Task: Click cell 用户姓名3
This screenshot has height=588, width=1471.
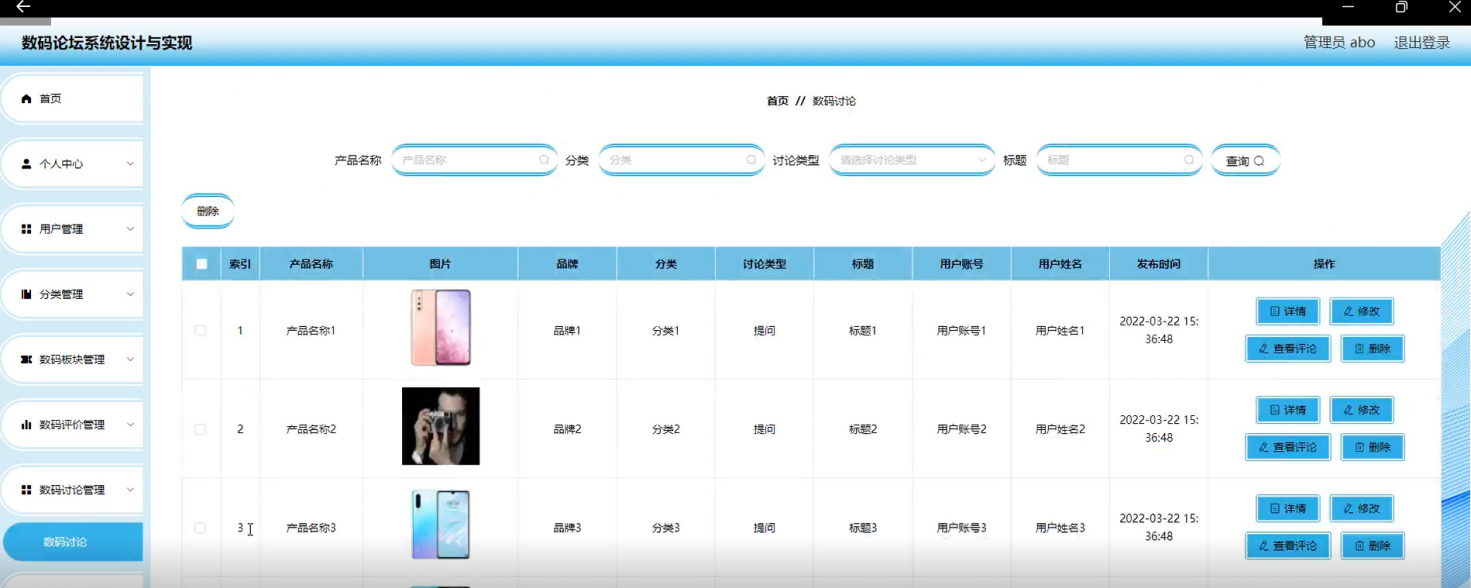Action: tap(1060, 528)
